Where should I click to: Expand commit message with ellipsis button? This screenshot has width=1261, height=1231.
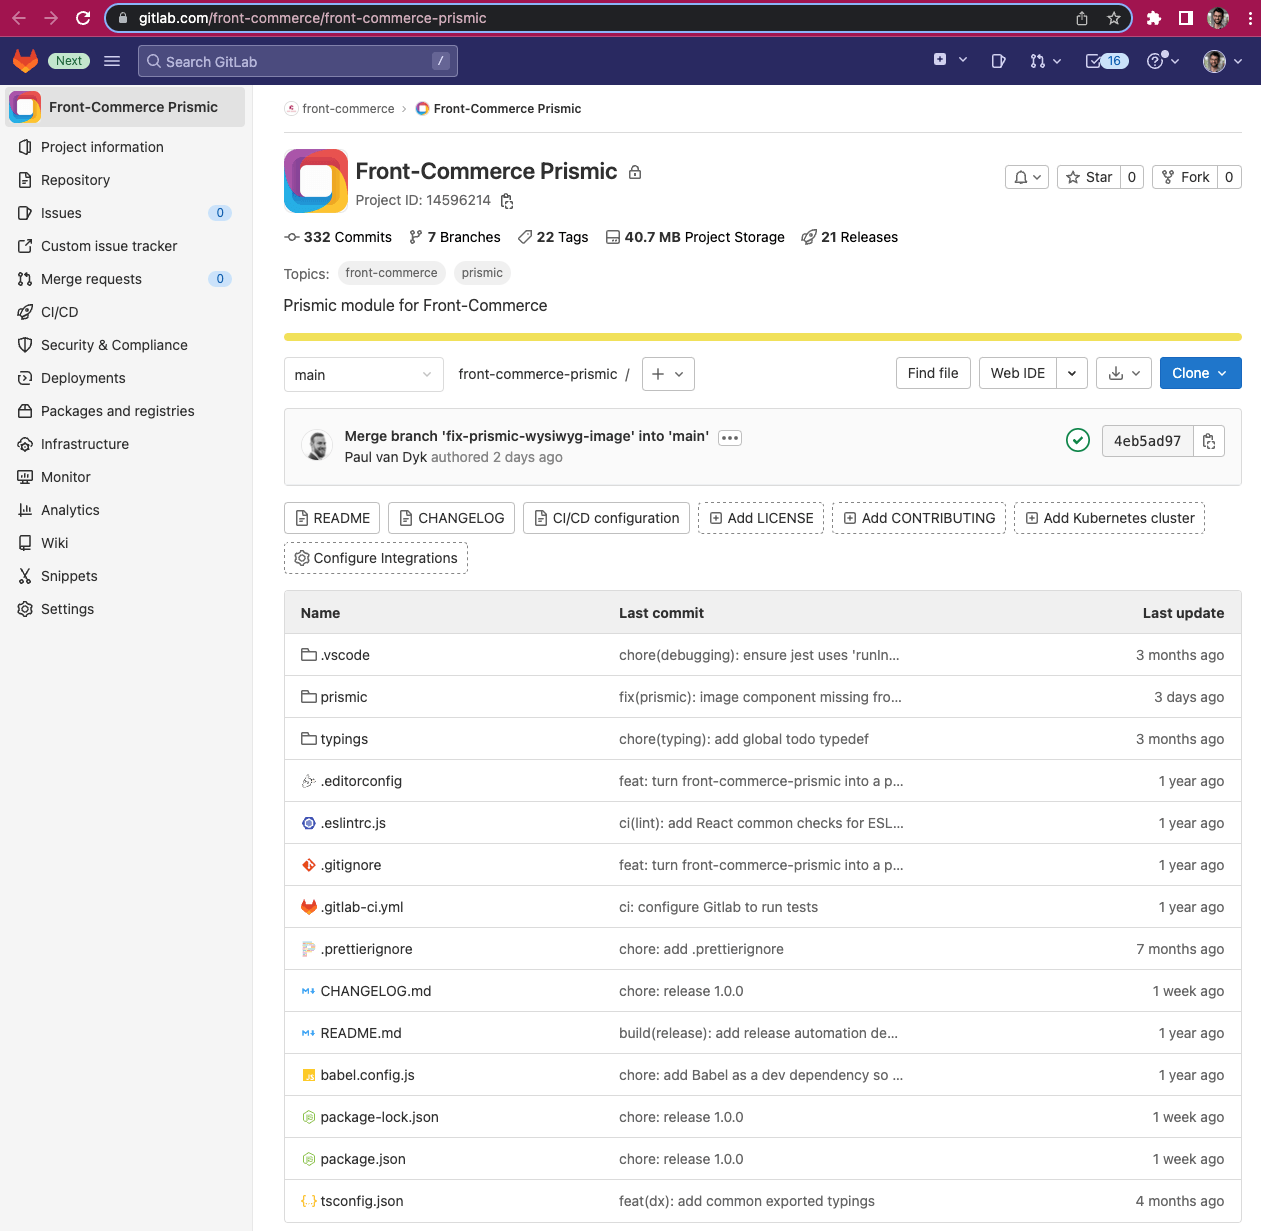[730, 438]
